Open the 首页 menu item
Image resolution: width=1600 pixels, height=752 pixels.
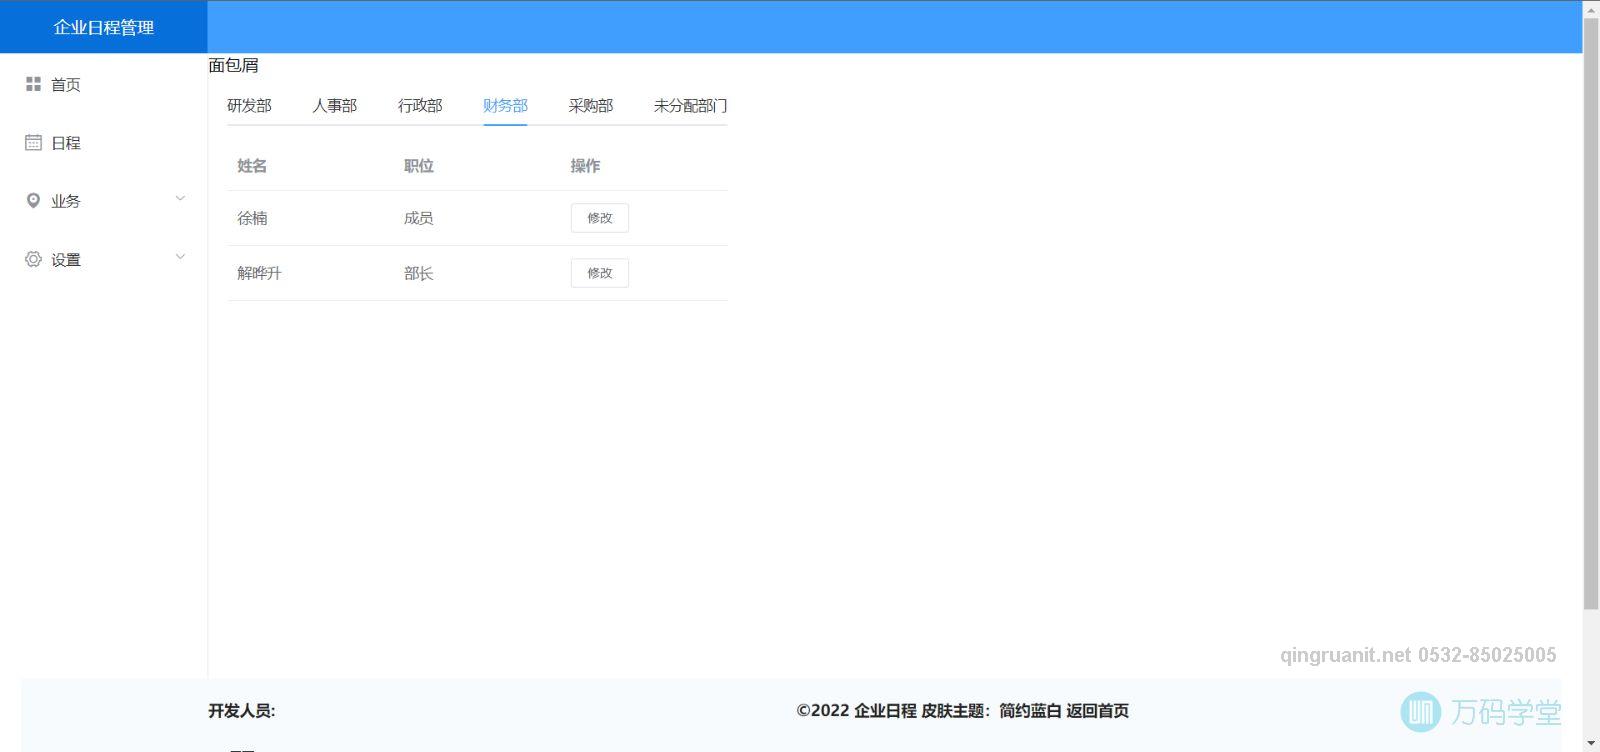[104, 85]
